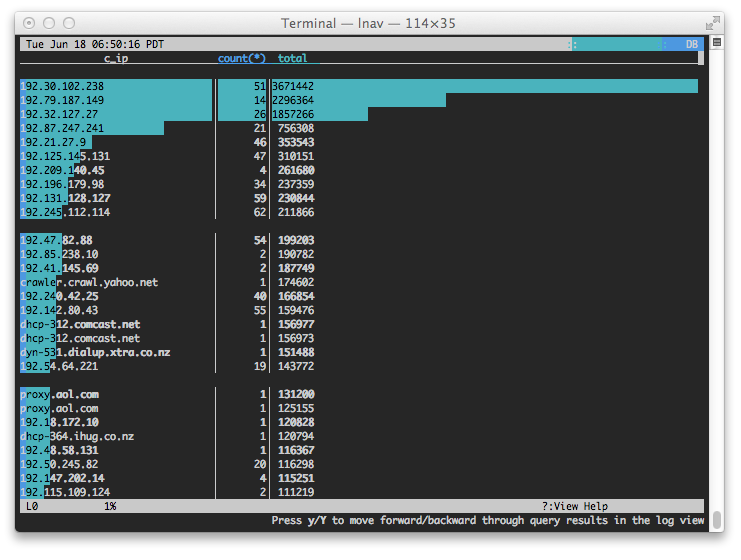This screenshot has height=560, width=741.
Task: Click the scrollback icon at scrollbar top
Action: tap(716, 43)
